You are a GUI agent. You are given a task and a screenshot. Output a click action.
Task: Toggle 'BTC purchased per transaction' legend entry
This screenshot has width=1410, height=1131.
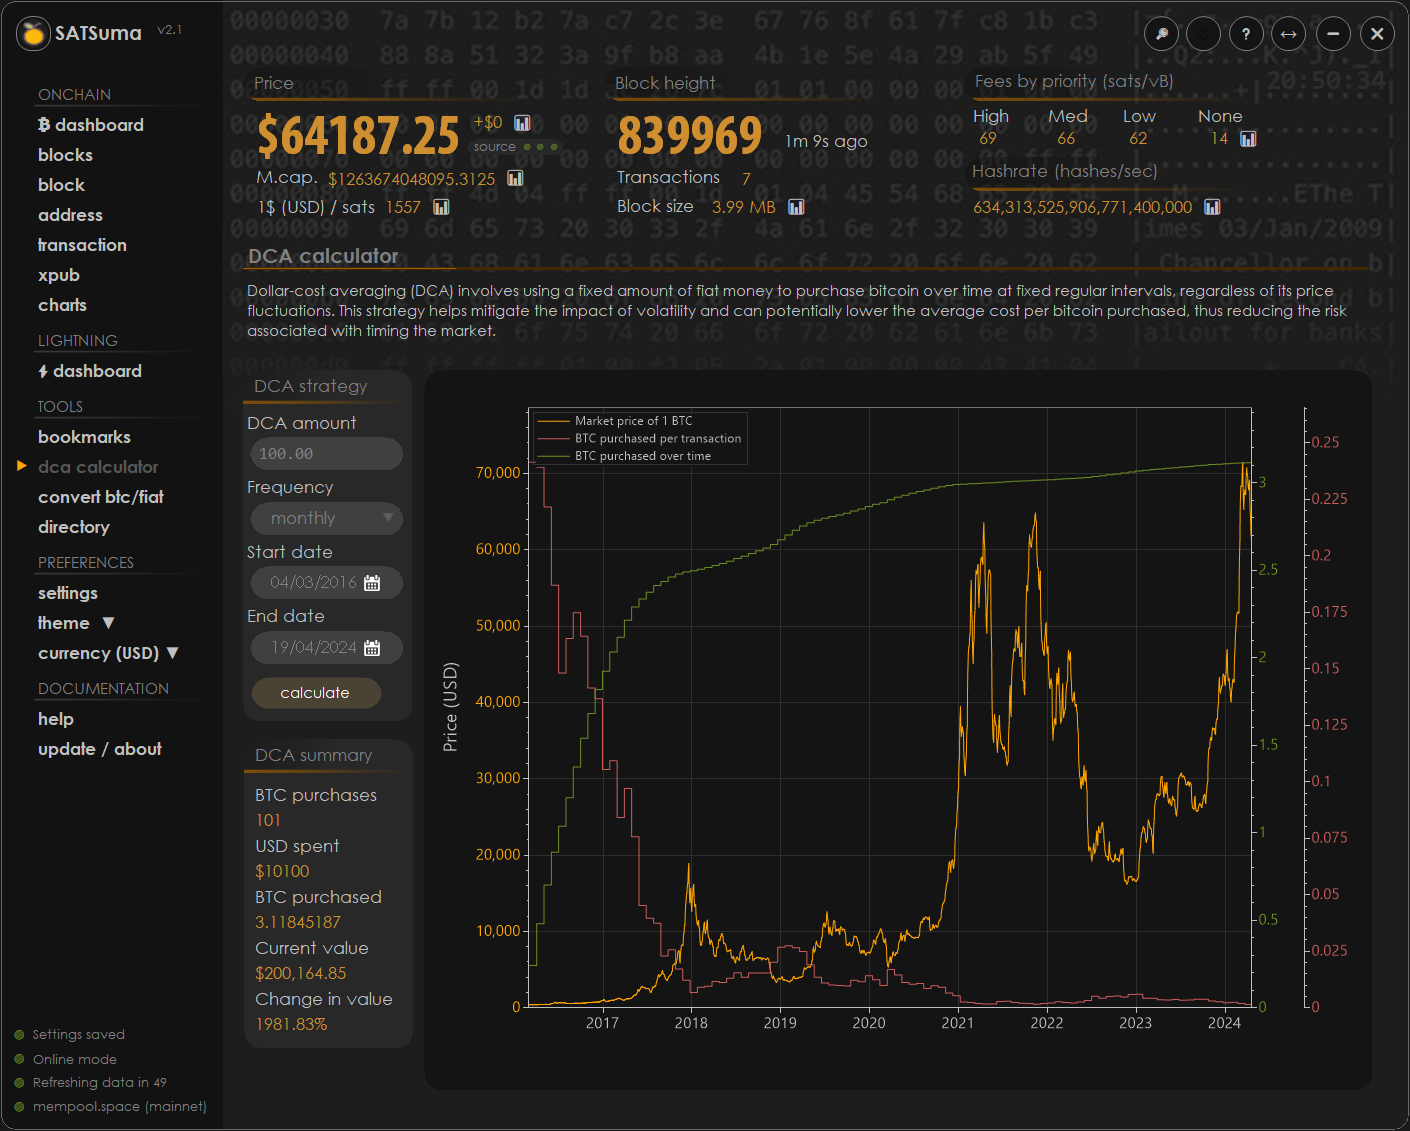(657, 438)
